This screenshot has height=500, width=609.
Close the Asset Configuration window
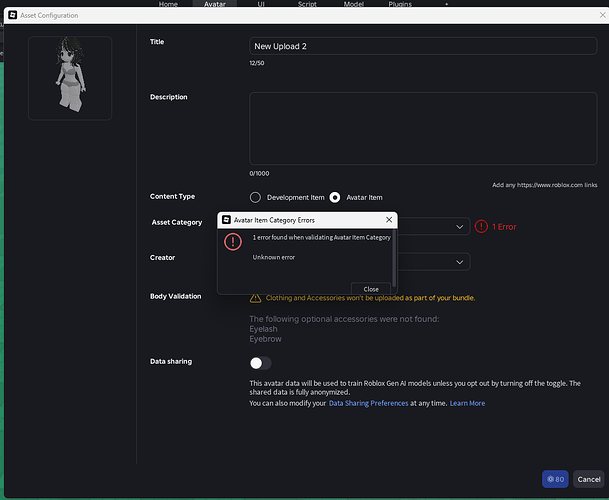coord(602,15)
